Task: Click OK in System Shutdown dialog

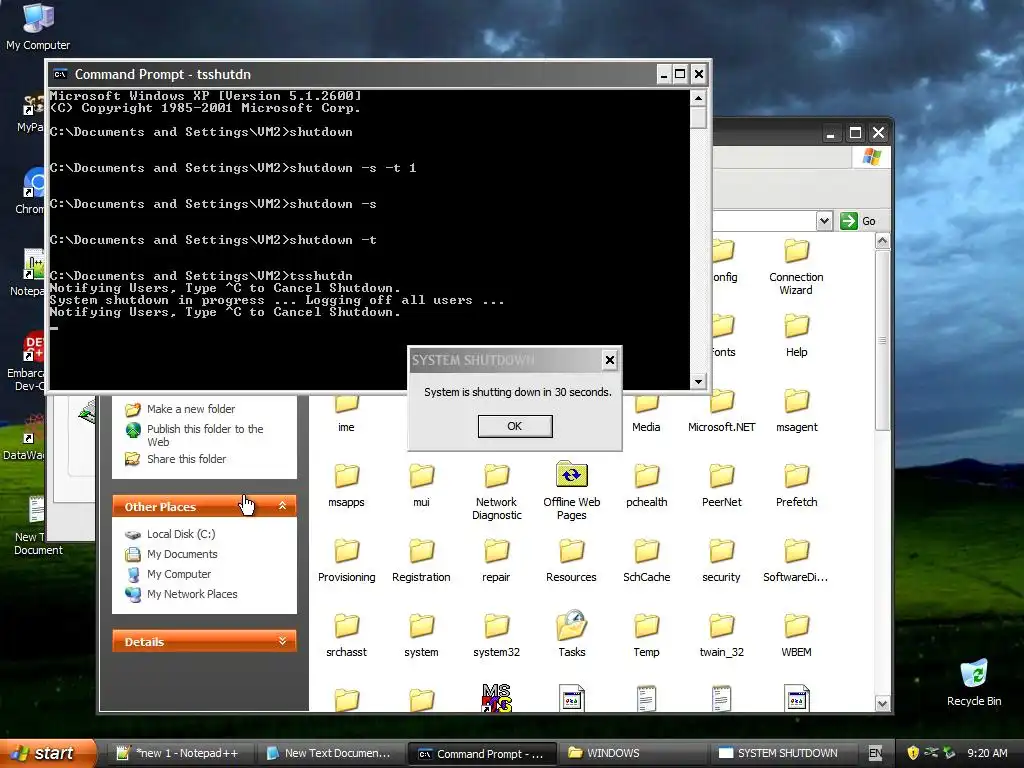Action: click(x=515, y=426)
